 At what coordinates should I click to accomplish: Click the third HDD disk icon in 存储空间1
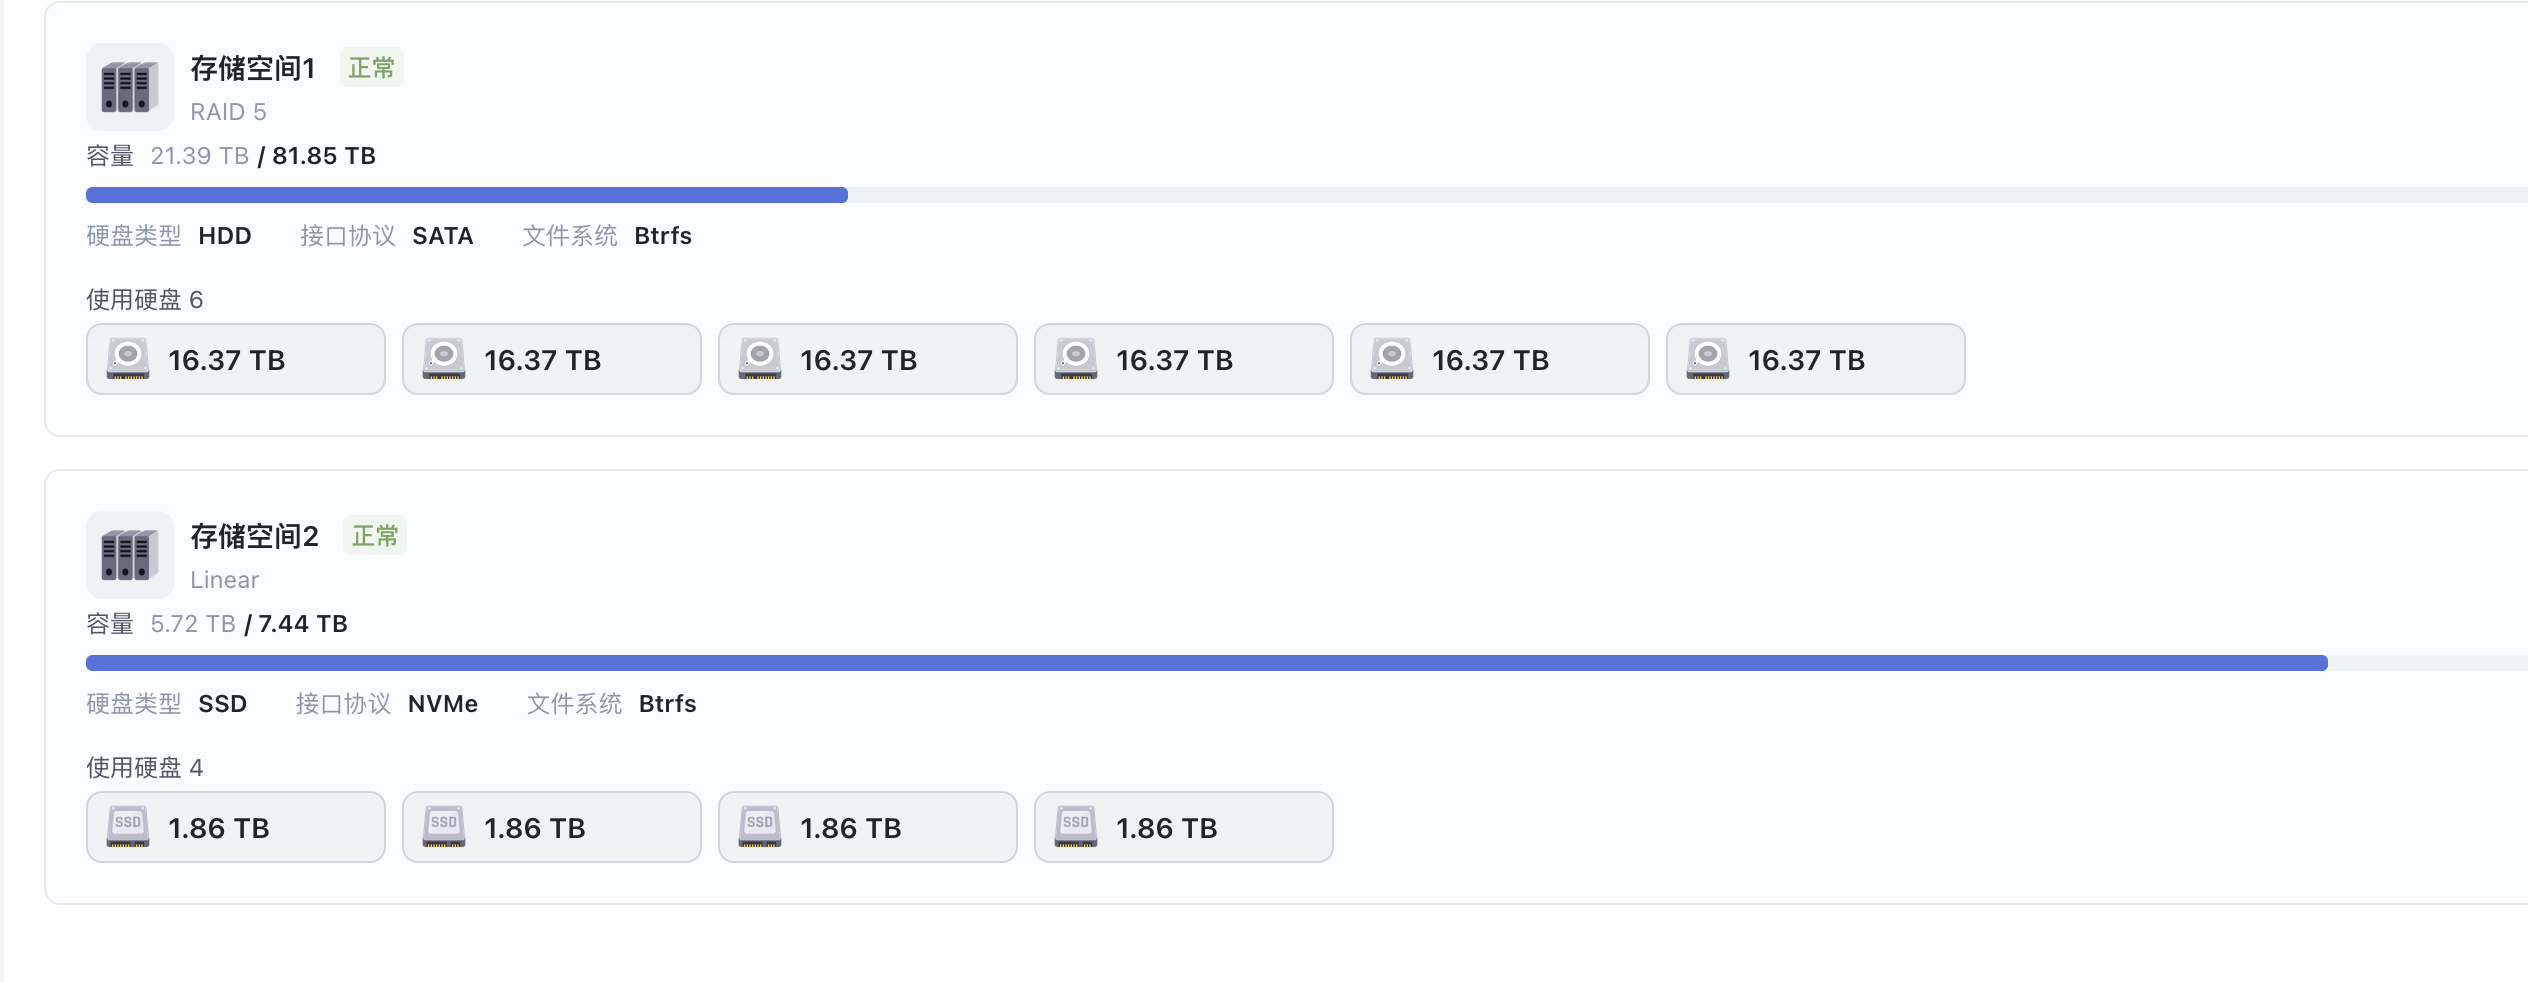(x=760, y=359)
